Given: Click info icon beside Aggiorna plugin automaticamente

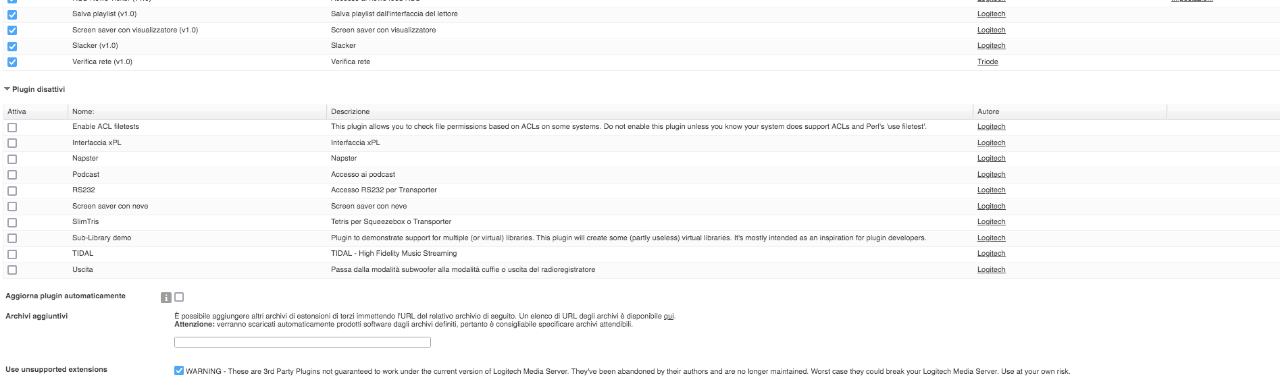Looking at the screenshot, I should tap(166, 297).
